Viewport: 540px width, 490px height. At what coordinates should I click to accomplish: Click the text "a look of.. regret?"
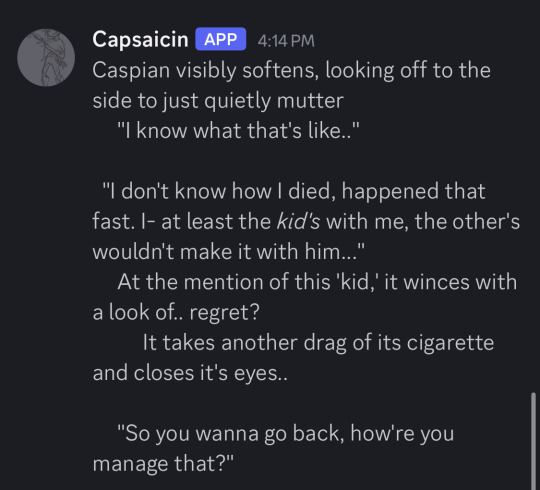point(176,313)
